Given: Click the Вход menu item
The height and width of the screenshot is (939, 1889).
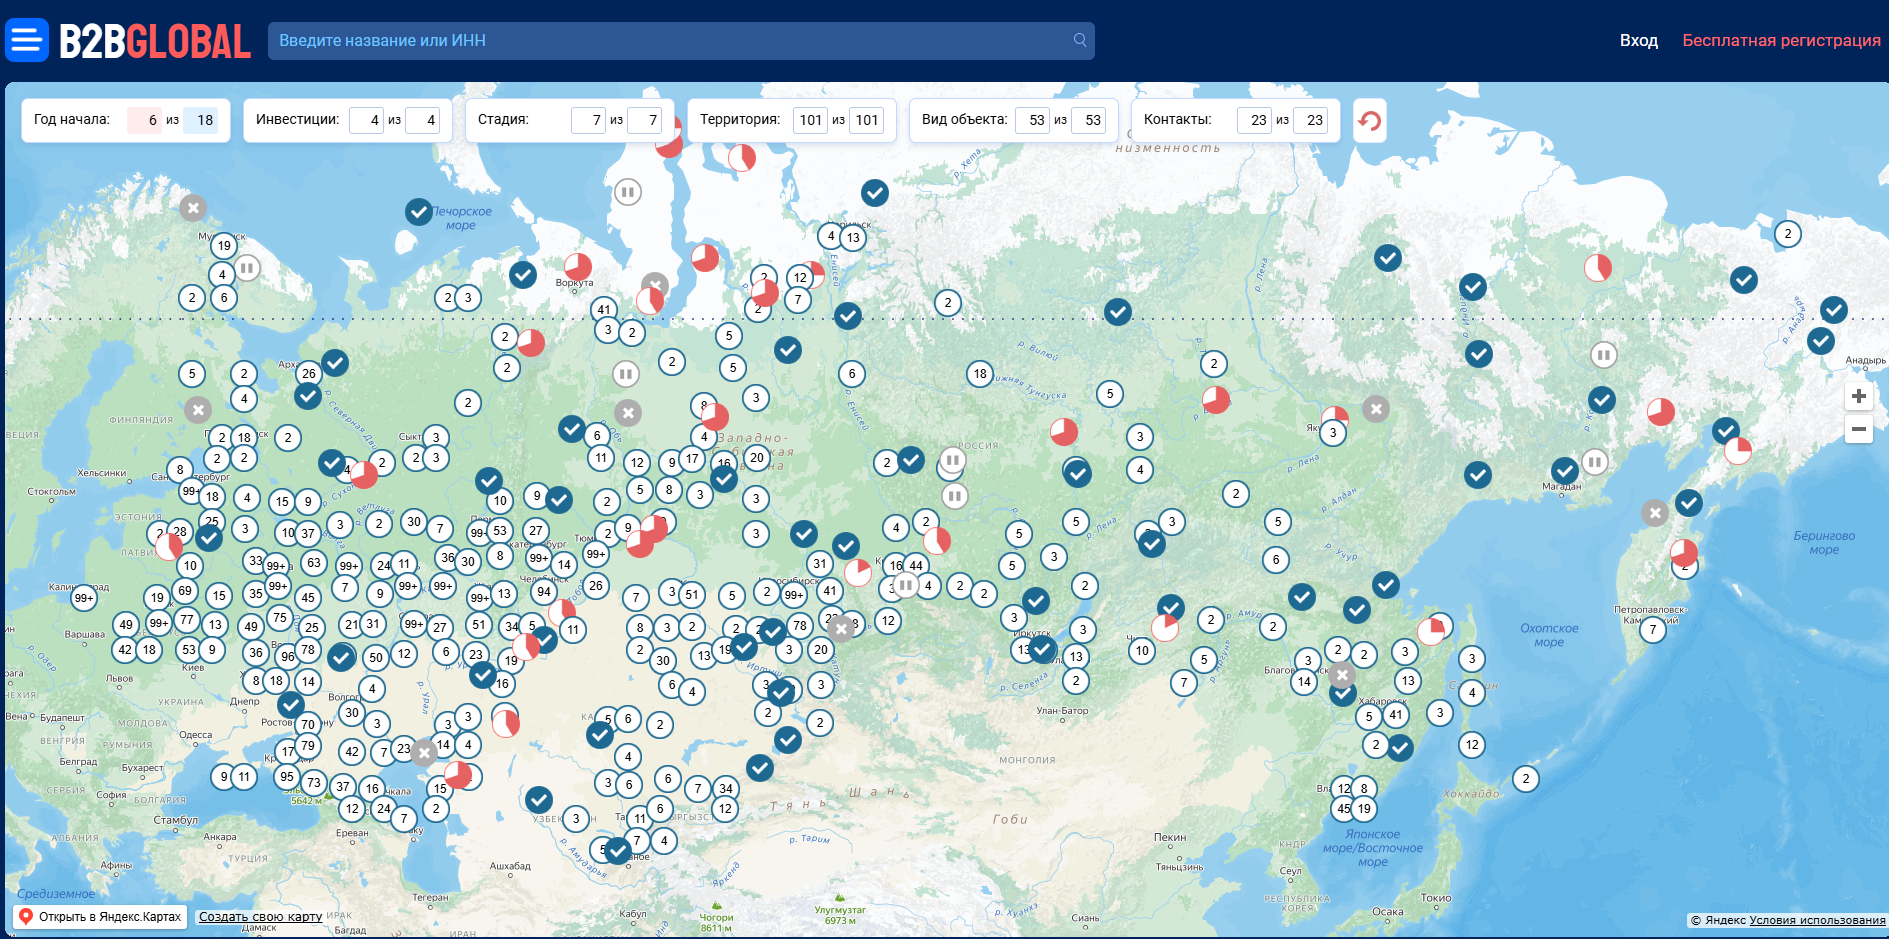Looking at the screenshot, I should 1638,41.
